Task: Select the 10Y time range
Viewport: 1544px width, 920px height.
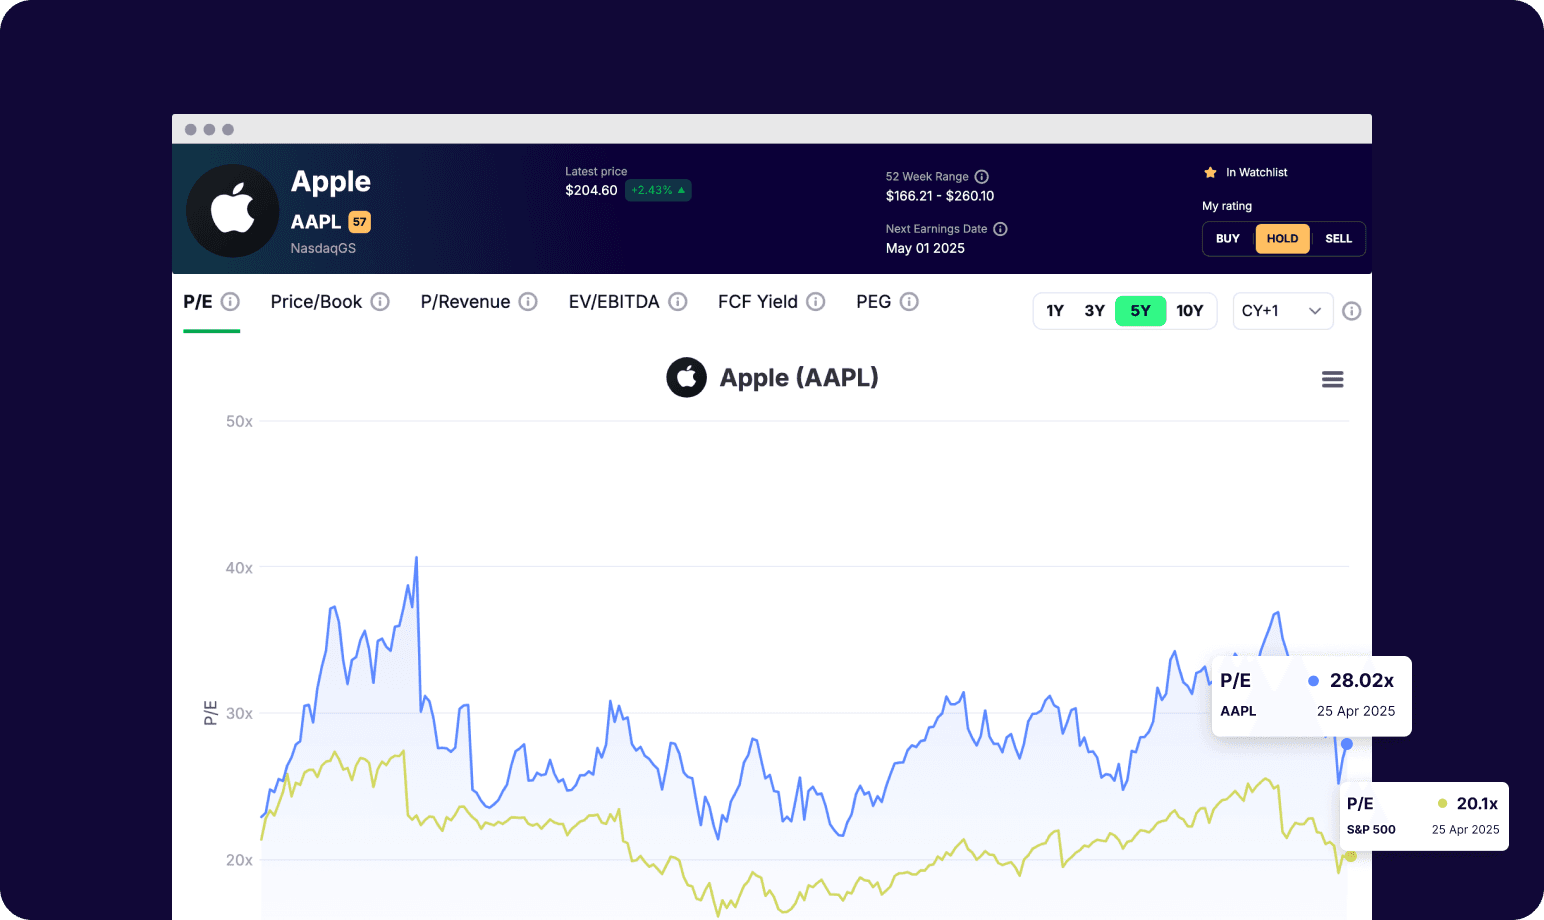Action: 1189,311
